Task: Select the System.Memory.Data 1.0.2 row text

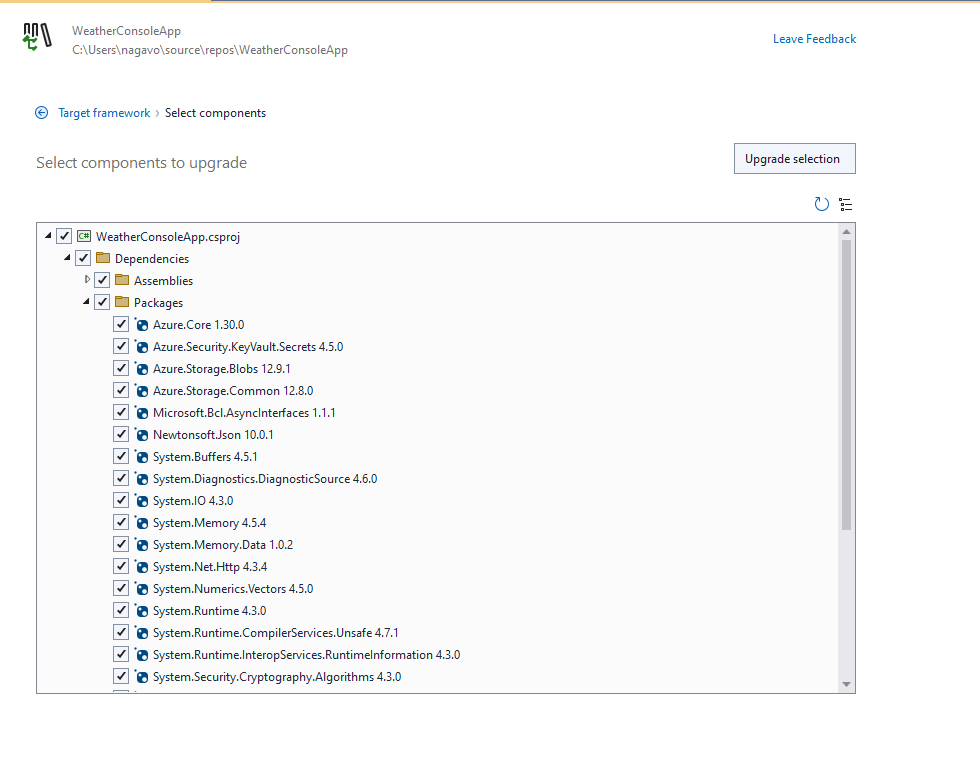Action: click(223, 545)
